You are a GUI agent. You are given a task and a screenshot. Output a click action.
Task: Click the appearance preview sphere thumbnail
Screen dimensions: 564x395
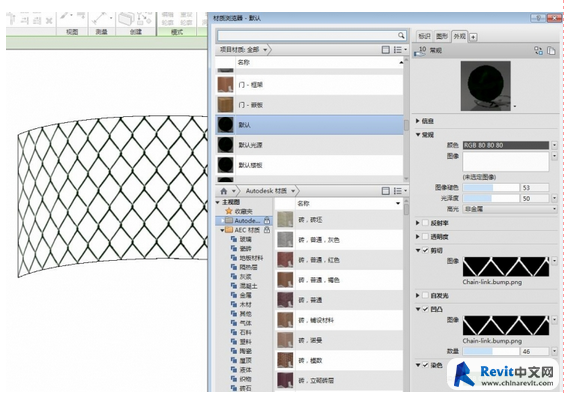(x=486, y=86)
